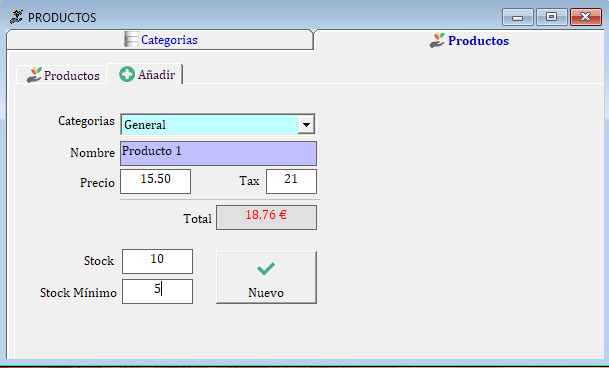The image size is (609, 368).
Task: Maximize the PRODUCTOS window
Action: (552, 17)
